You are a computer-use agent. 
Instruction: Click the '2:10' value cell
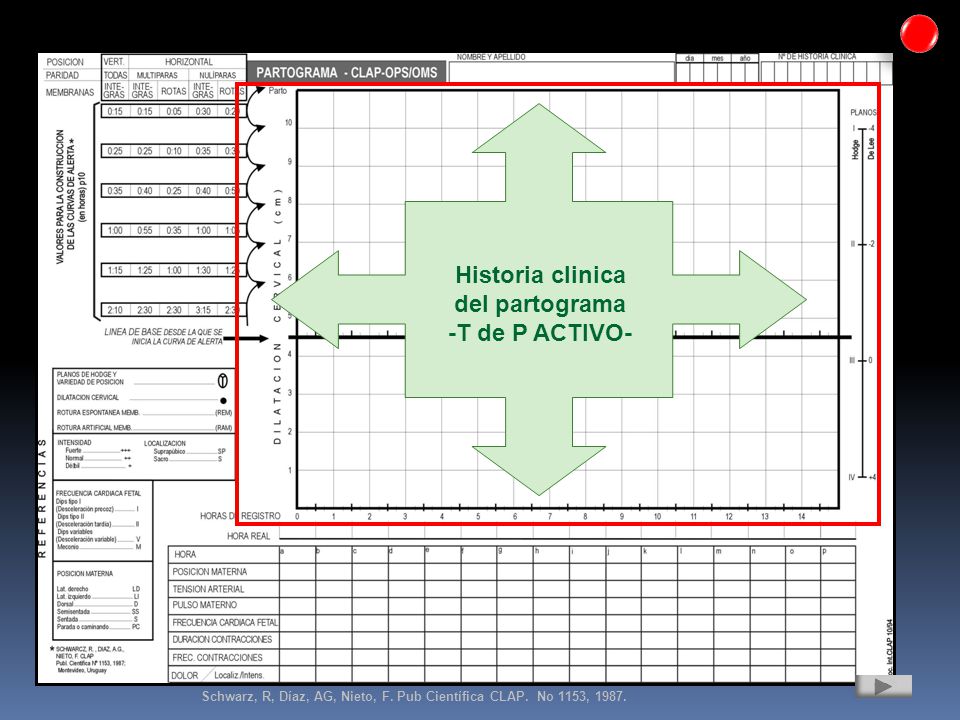pos(115,310)
